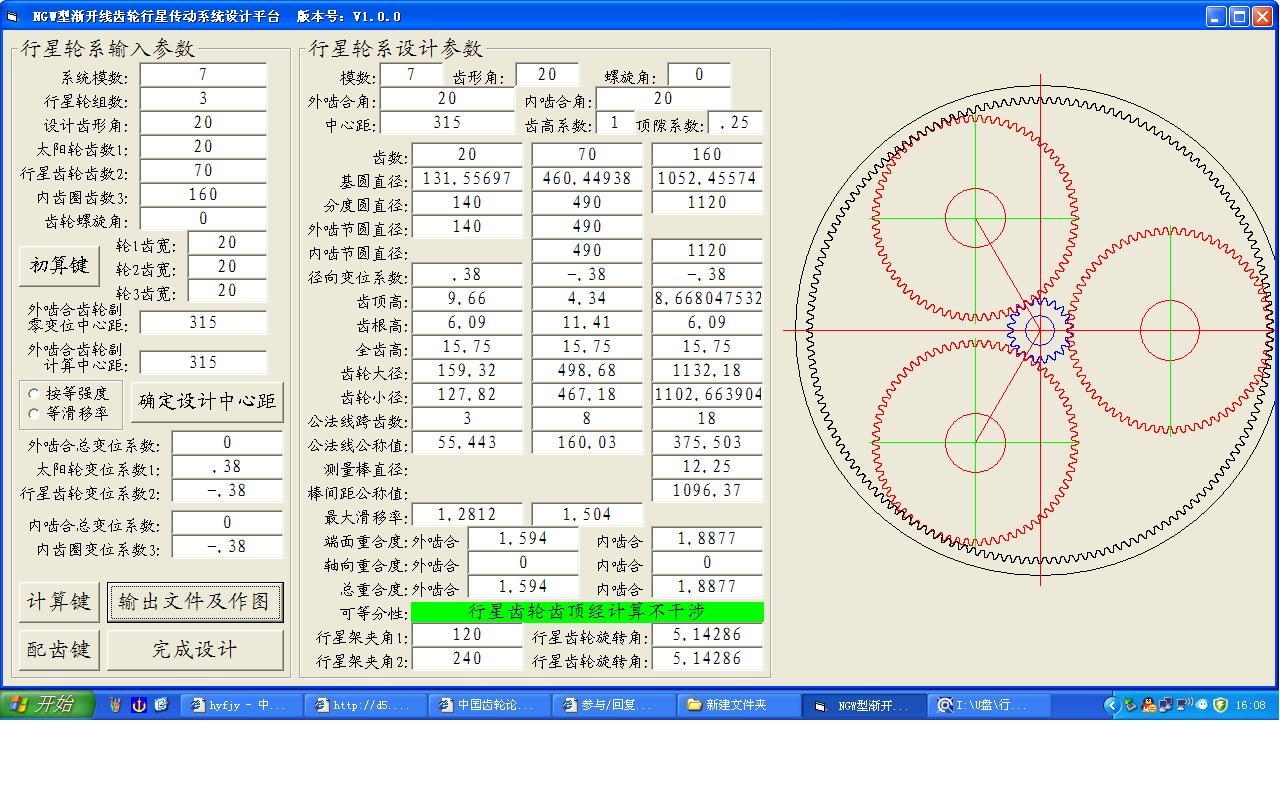Click the 行星齿轮齿数2 input field

pyautogui.click(x=203, y=171)
